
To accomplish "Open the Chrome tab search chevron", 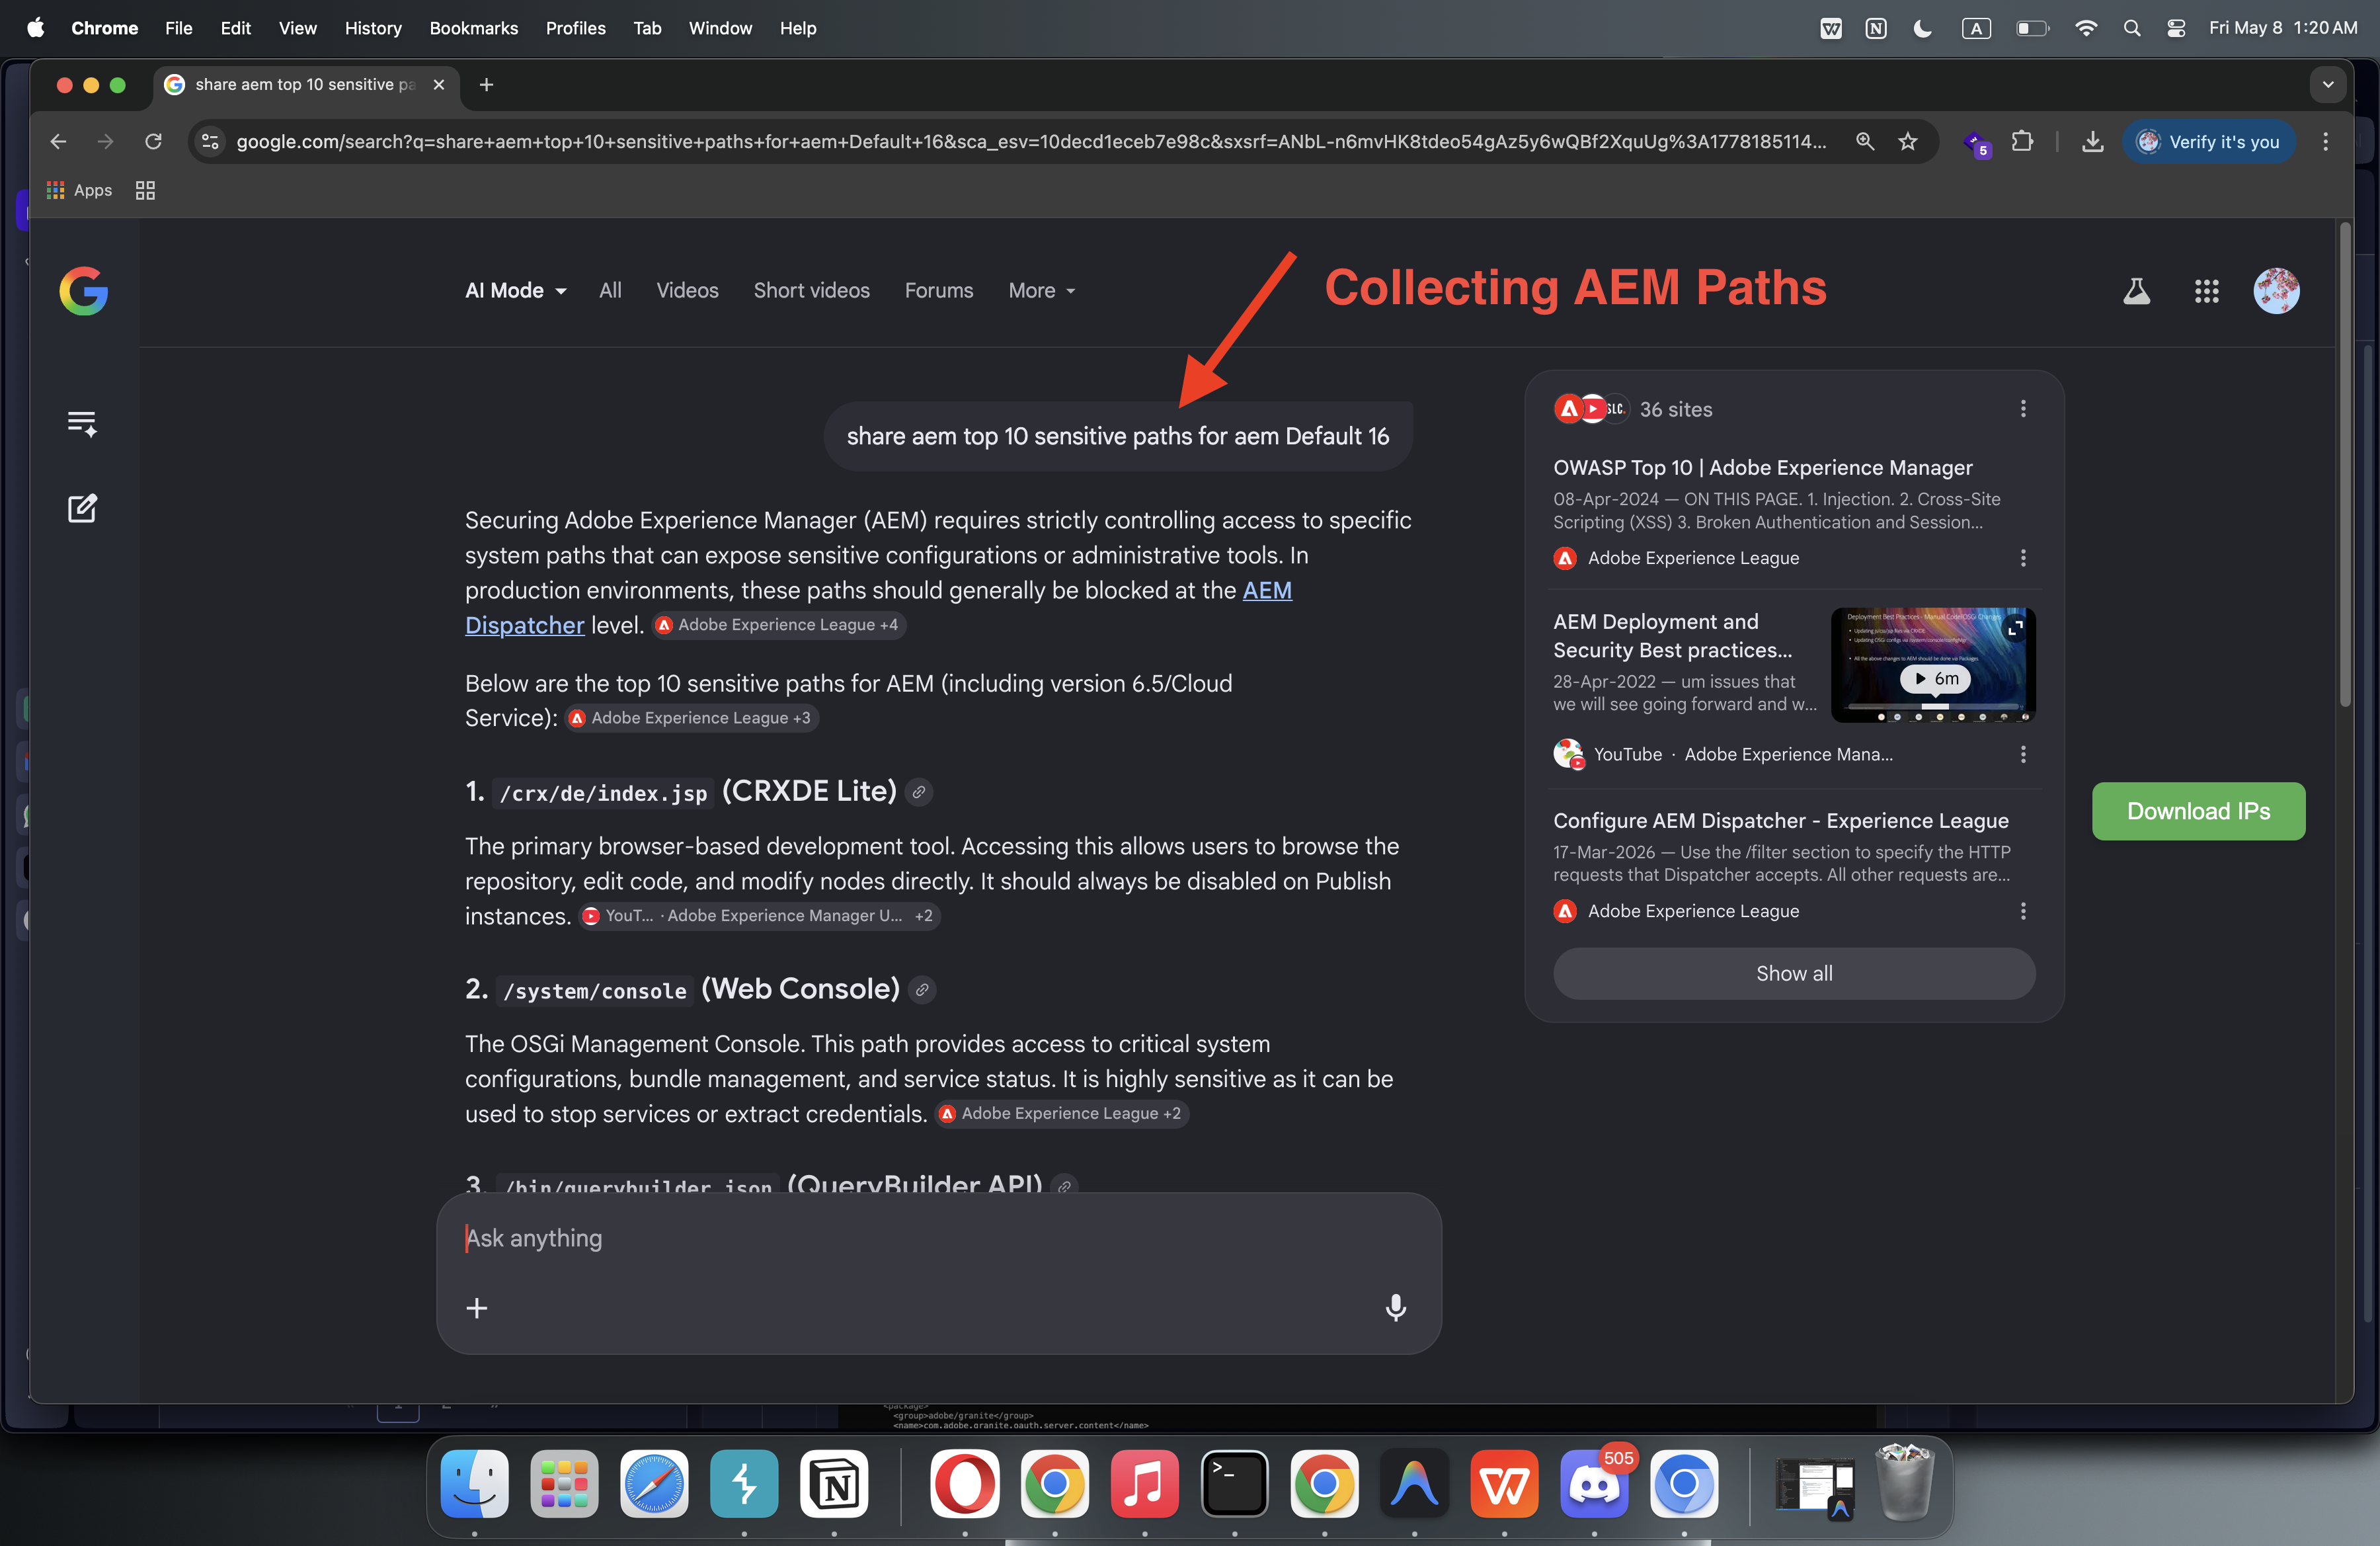I will (x=2328, y=85).
